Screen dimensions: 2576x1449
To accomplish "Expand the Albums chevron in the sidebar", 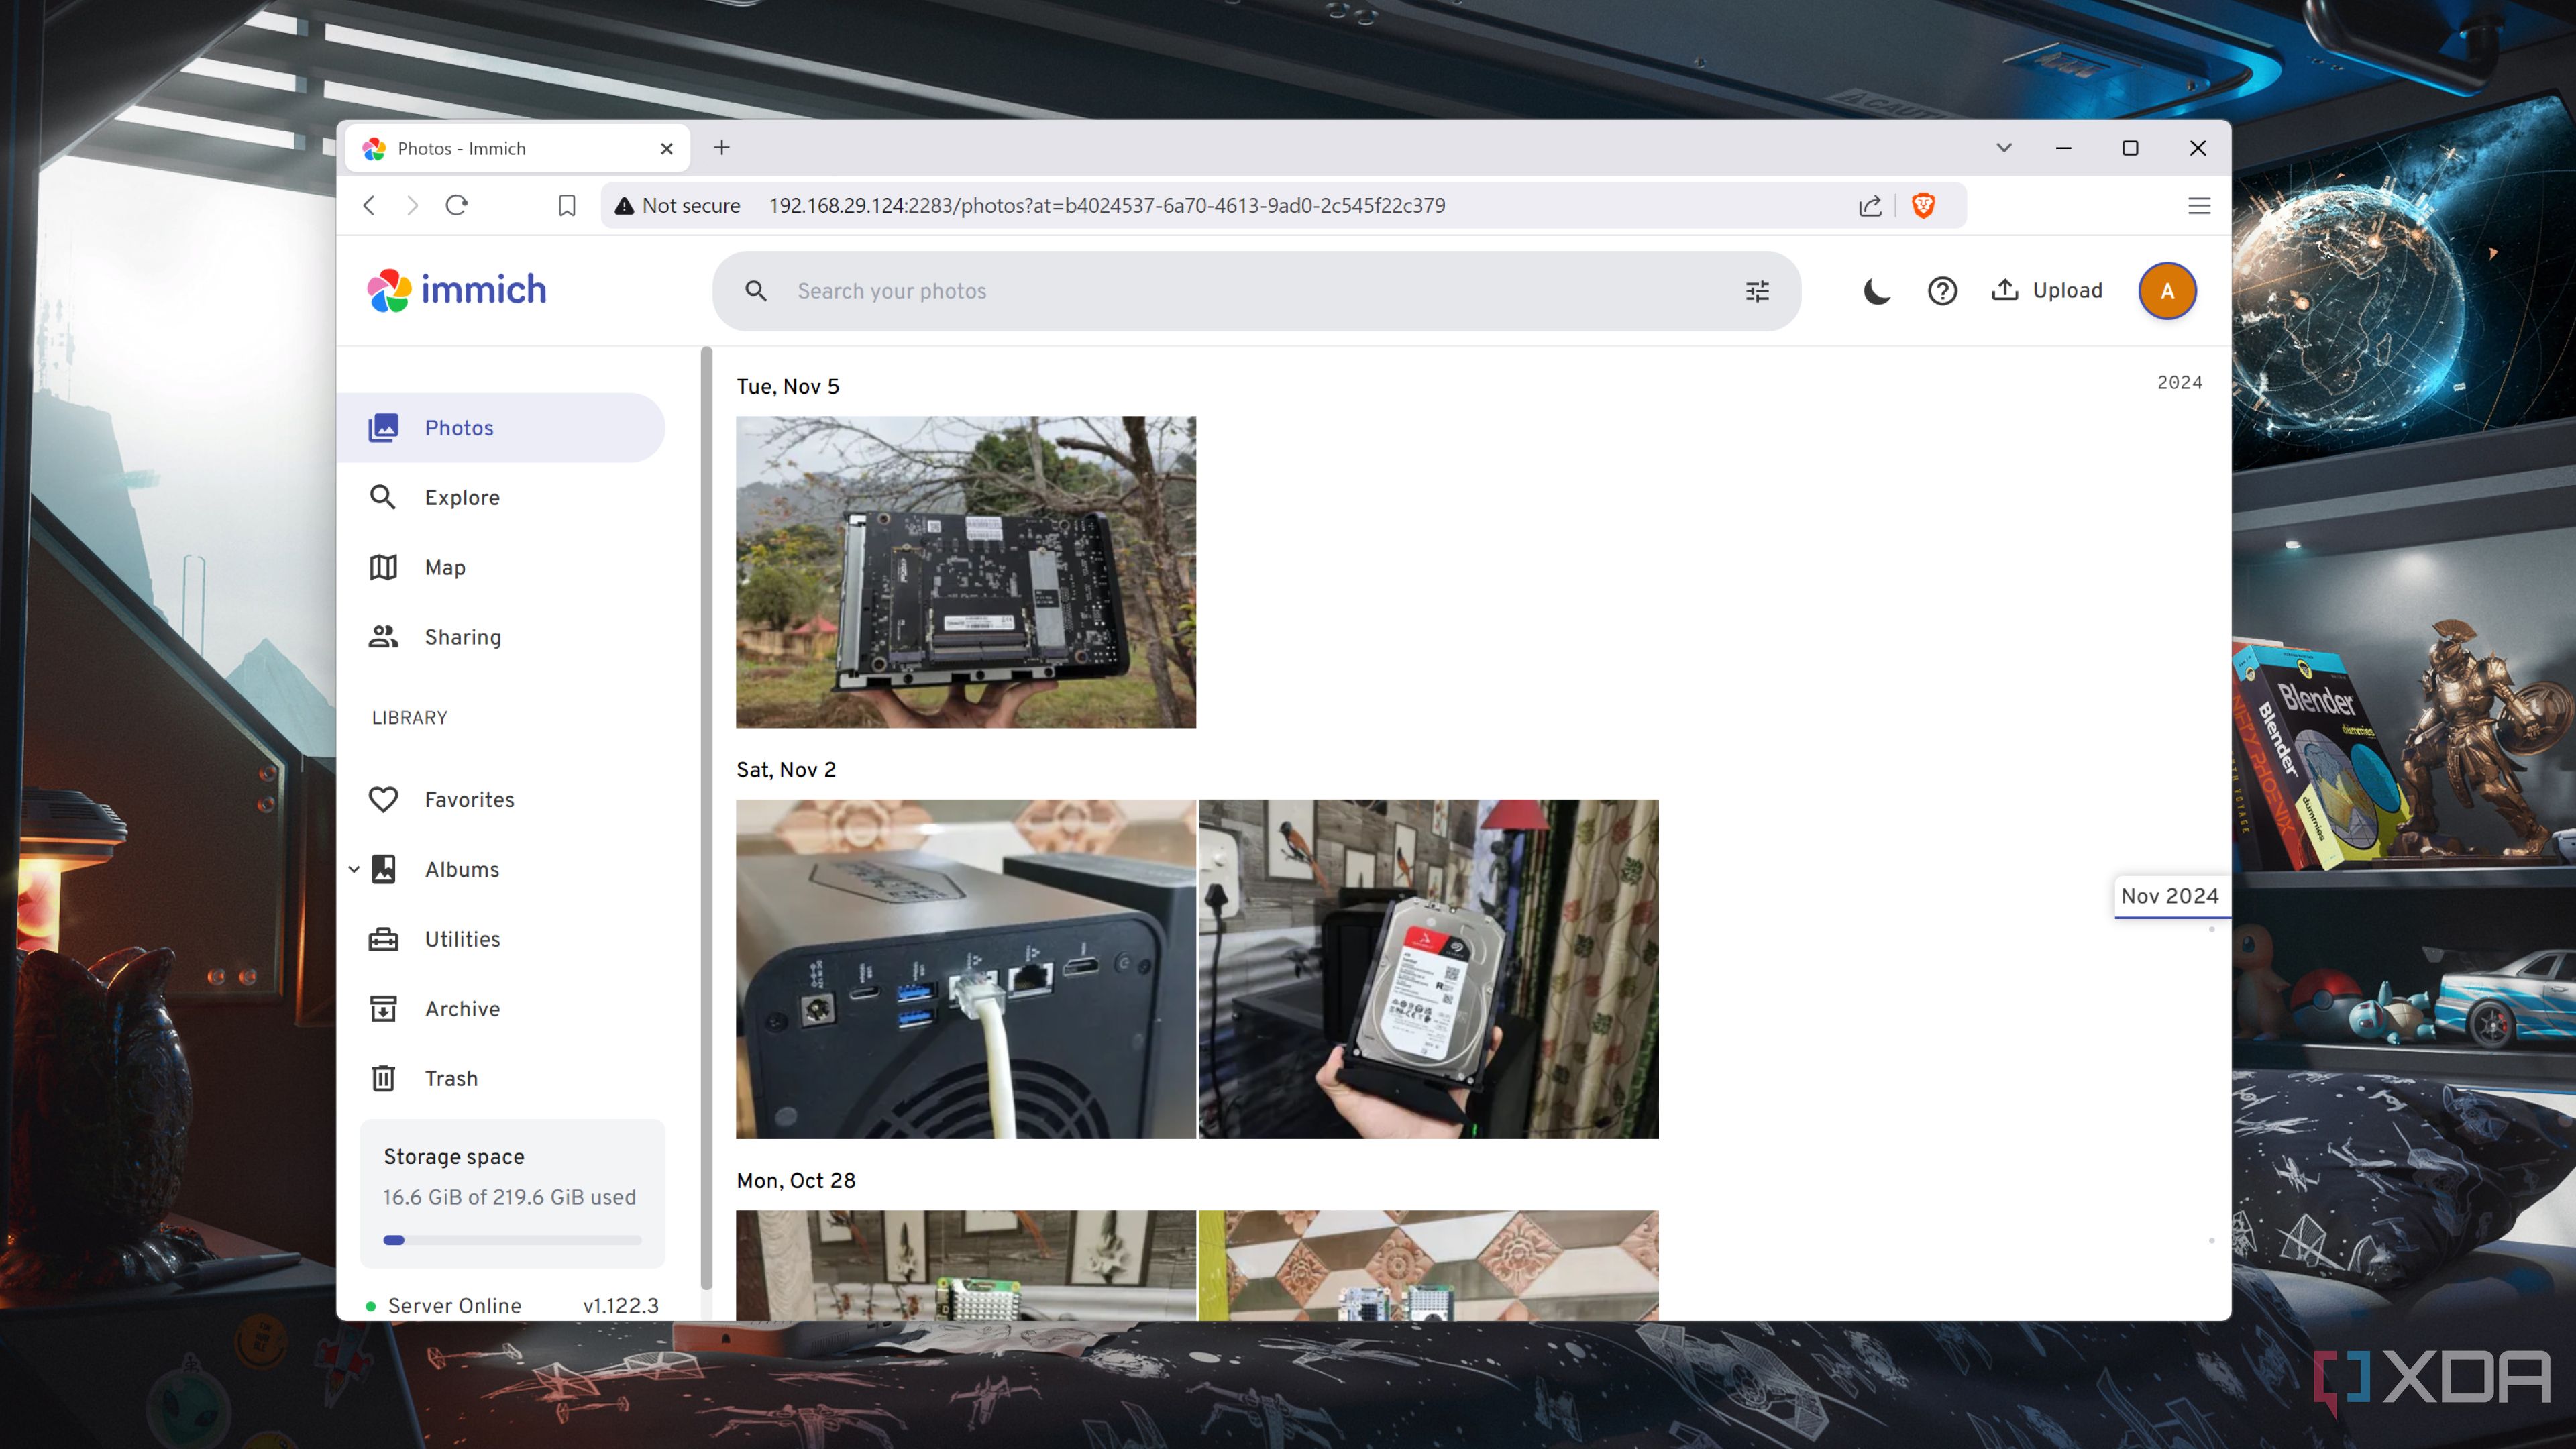I will tap(354, 869).
